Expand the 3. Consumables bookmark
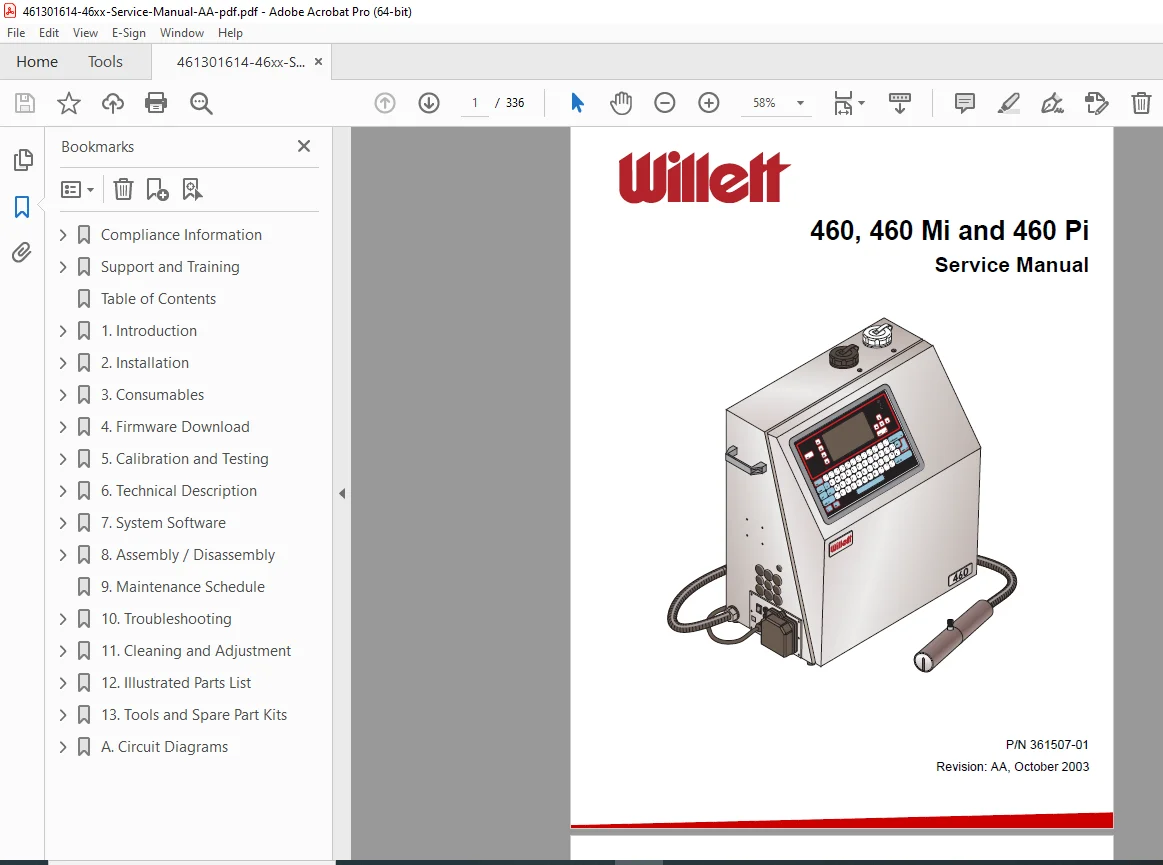The height and width of the screenshot is (865, 1163). (63, 395)
